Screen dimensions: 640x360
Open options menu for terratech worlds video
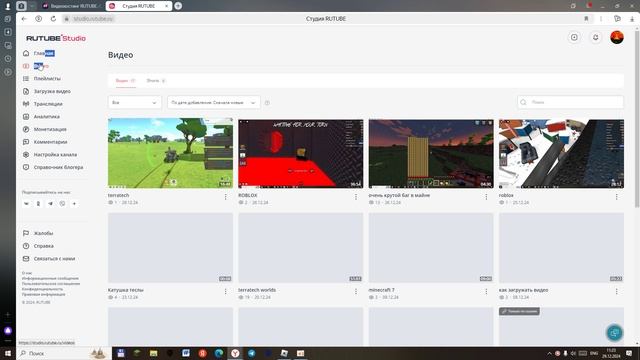tap(356, 291)
